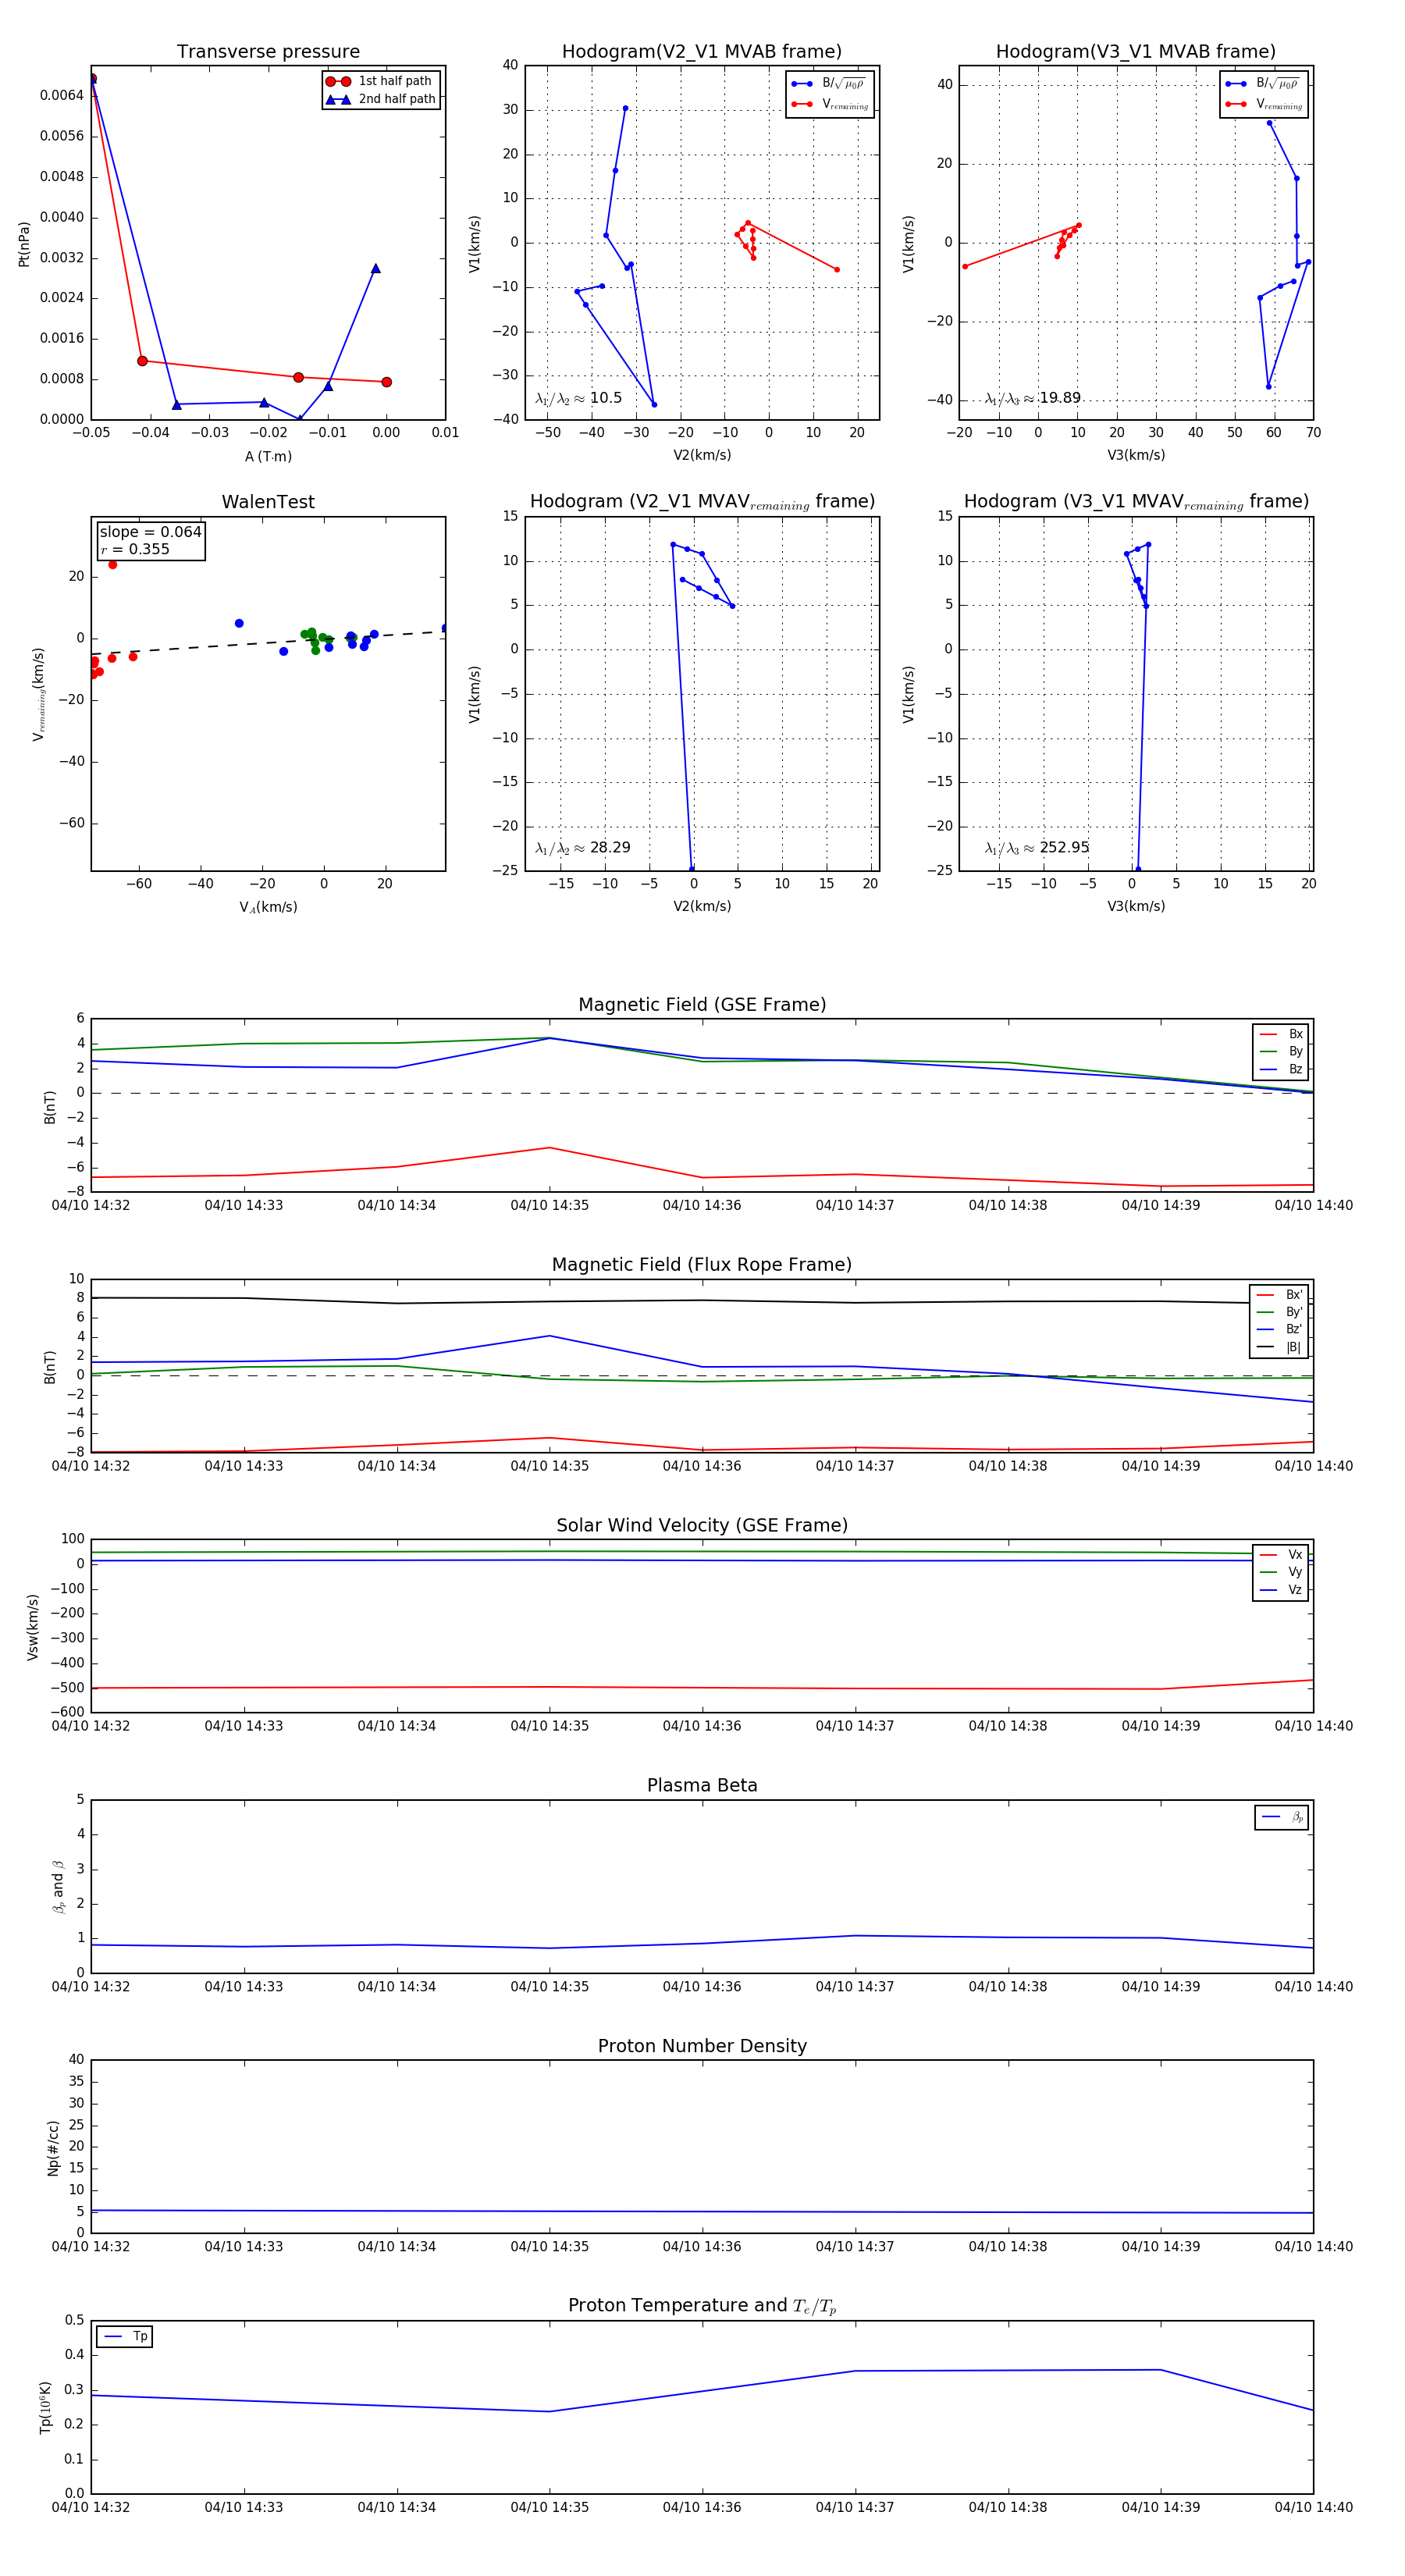Click the λ1/λ2 ≈ 28.29 annotation
Image resolution: width=1405 pixels, height=2576 pixels.
[582, 848]
